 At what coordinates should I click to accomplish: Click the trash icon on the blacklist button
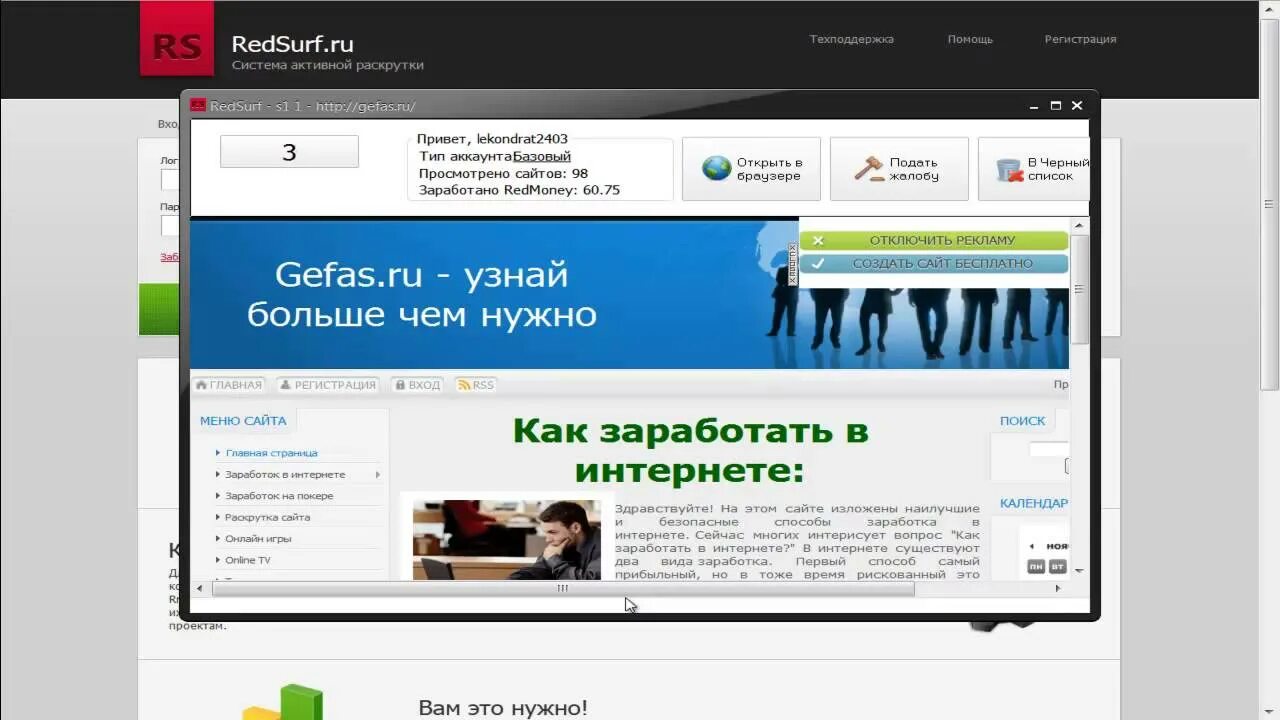1010,169
